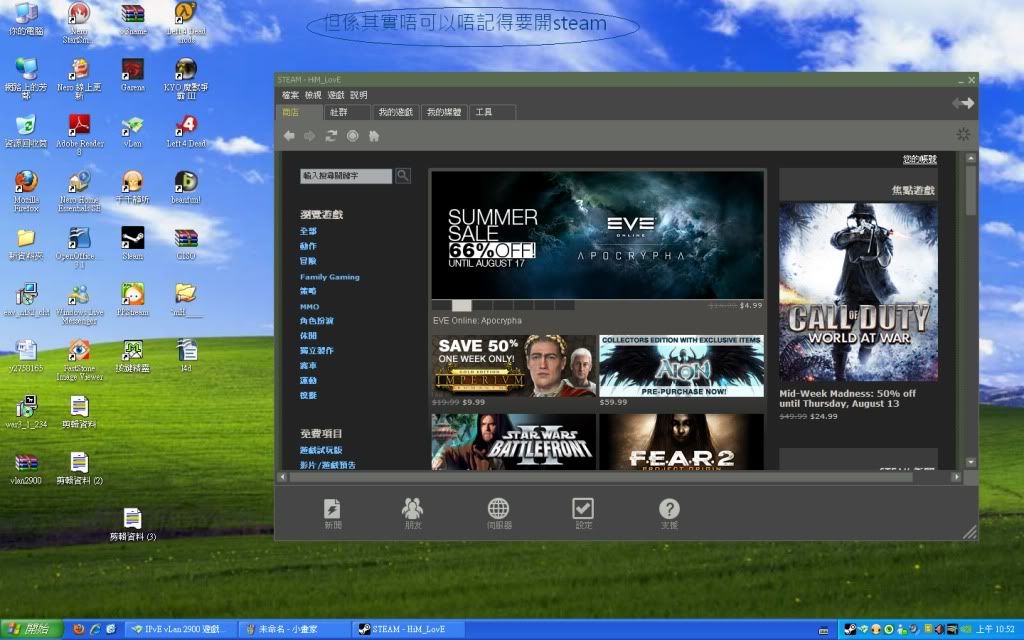Screen dimensions: 1024x640
Task: Open the Imperium Save 50% promo
Action: coord(513,366)
